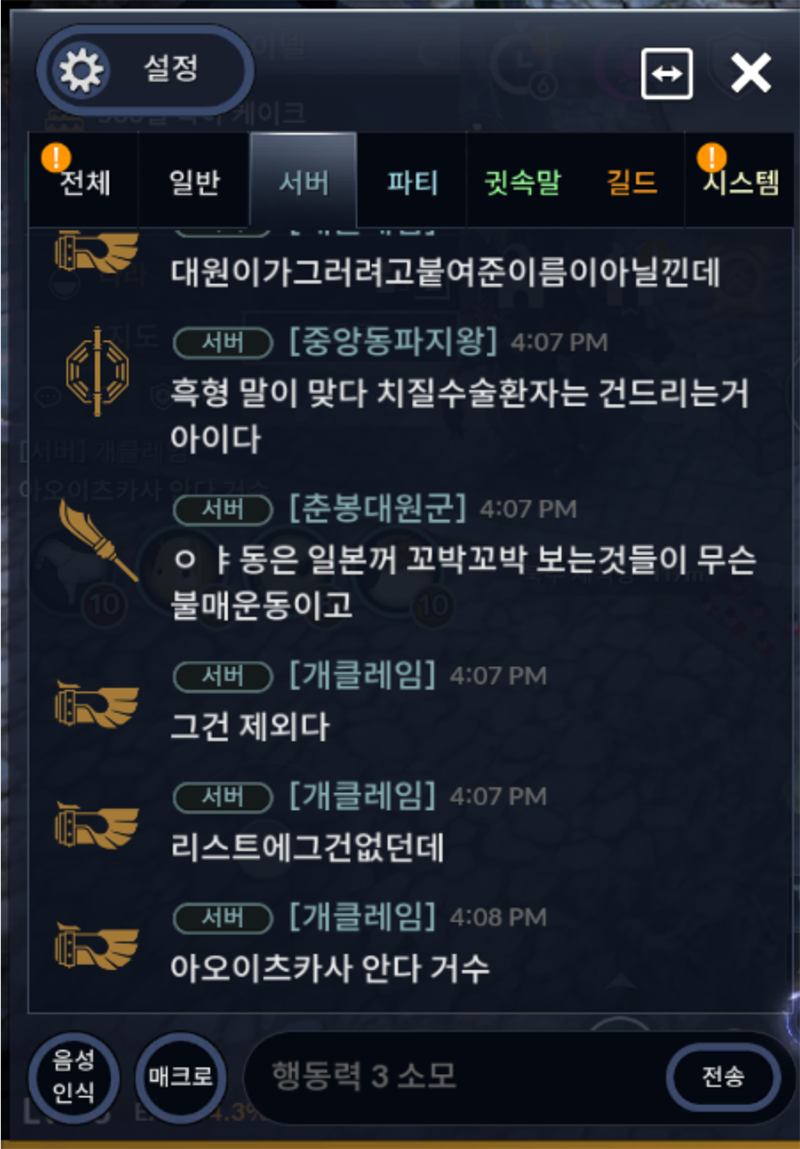
Task: Click winged emblem beside '그건 제외다' message
Action: coord(97,704)
